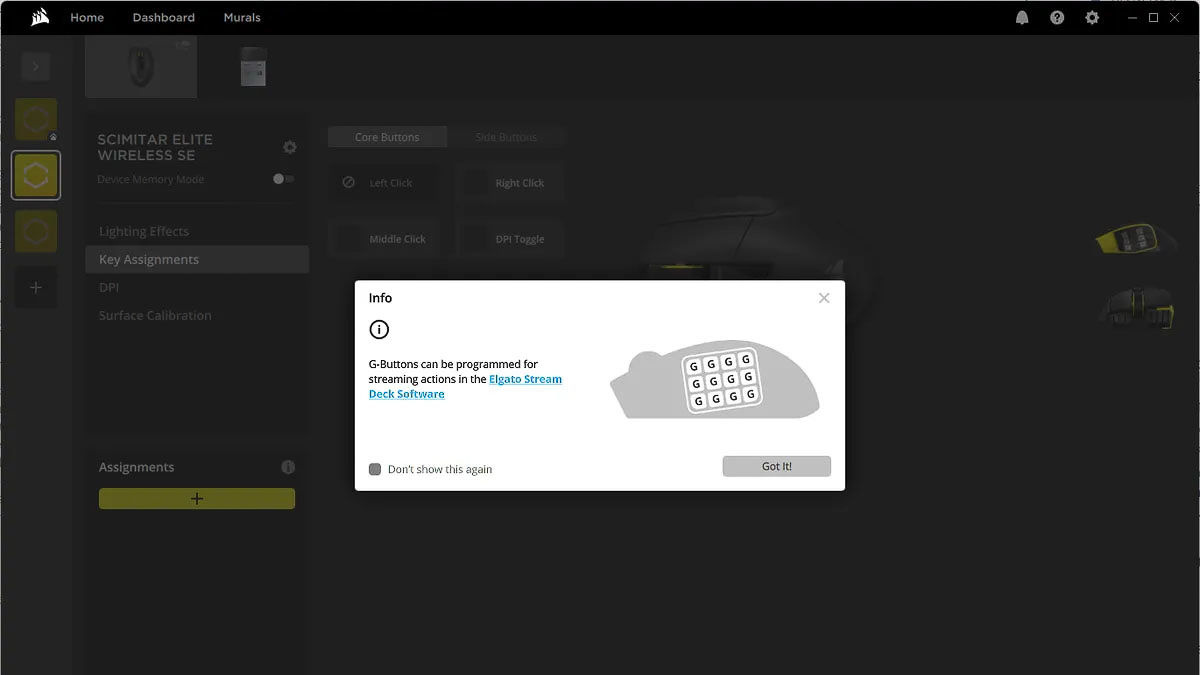Click the G-Buttons mouse illustration
This screenshot has height=675, width=1200.
click(x=715, y=380)
